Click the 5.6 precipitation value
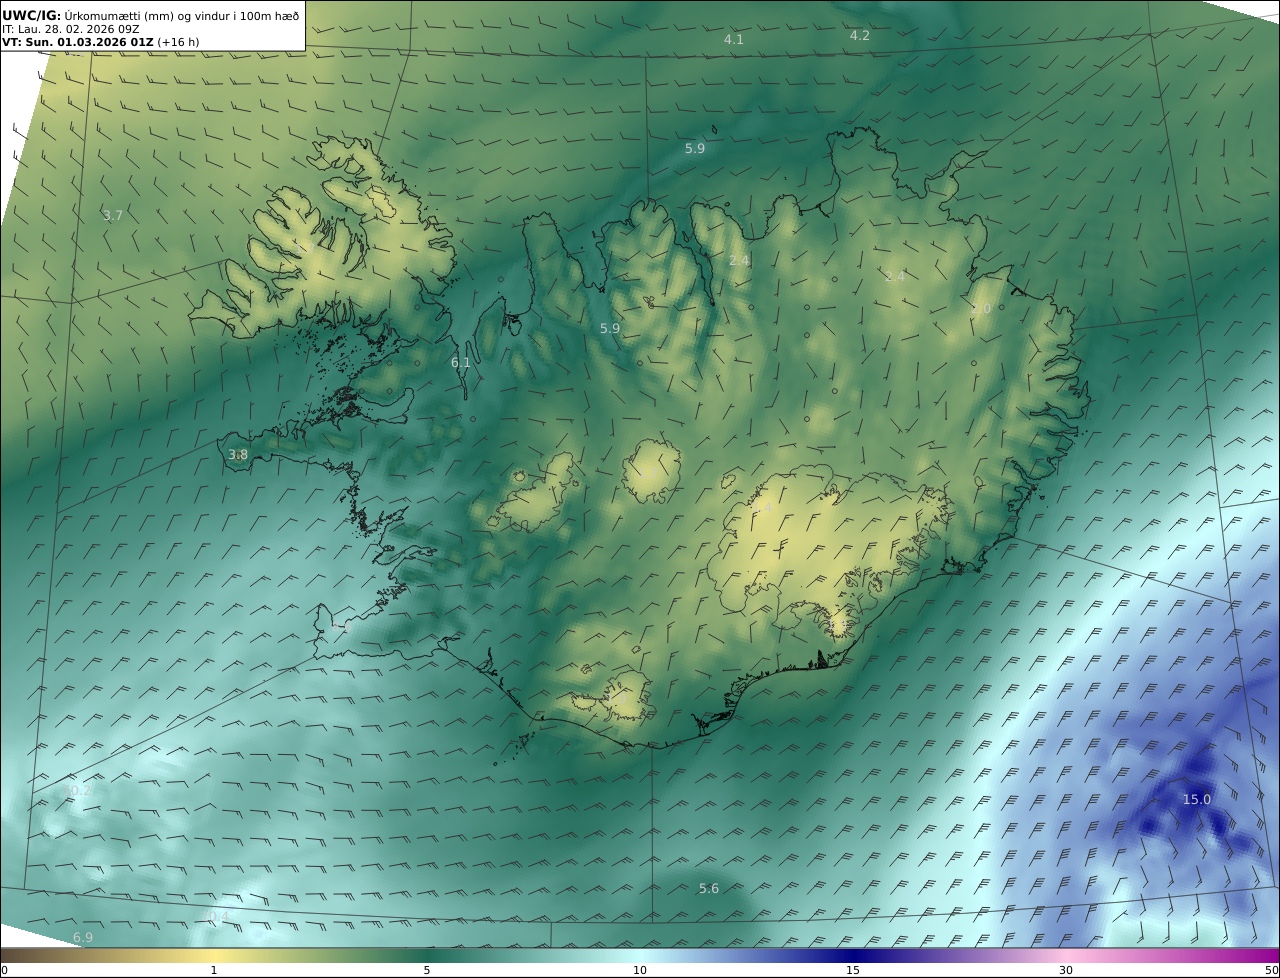The image size is (1280, 978). coord(709,888)
